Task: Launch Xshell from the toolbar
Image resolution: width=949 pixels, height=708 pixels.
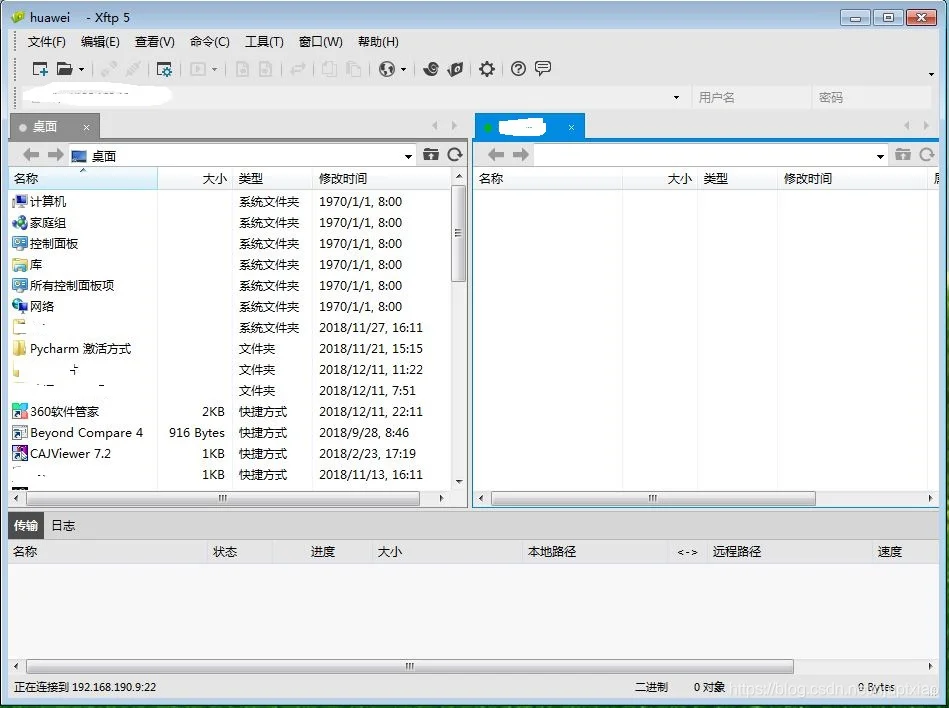Action: pos(430,69)
